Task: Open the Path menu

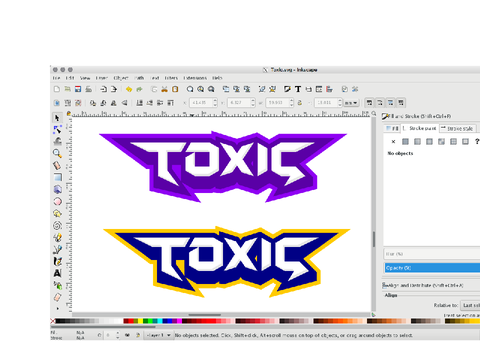Action: pyautogui.click(x=139, y=78)
